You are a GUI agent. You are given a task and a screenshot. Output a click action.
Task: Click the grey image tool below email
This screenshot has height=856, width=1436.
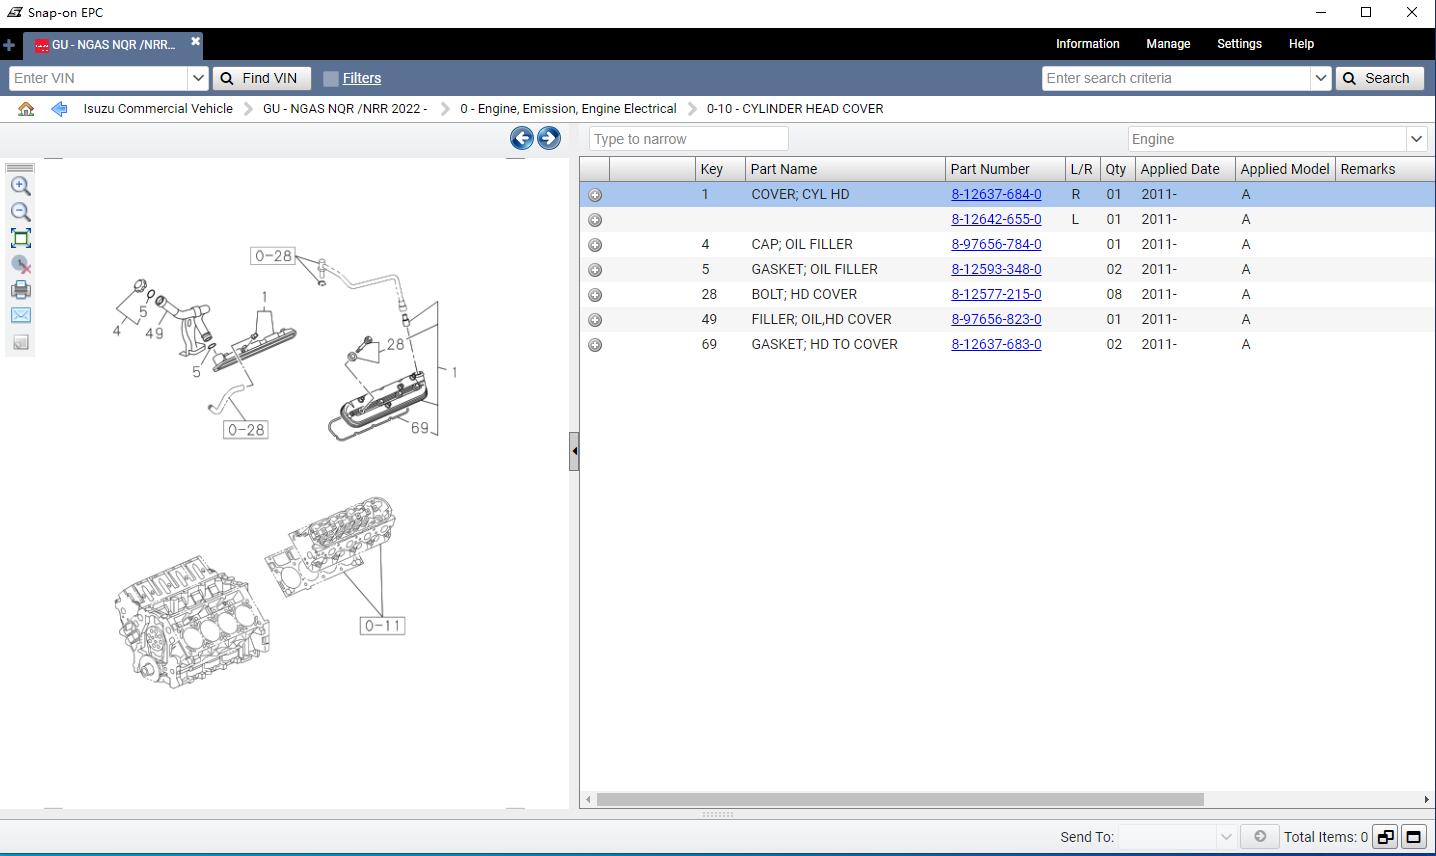coord(21,342)
